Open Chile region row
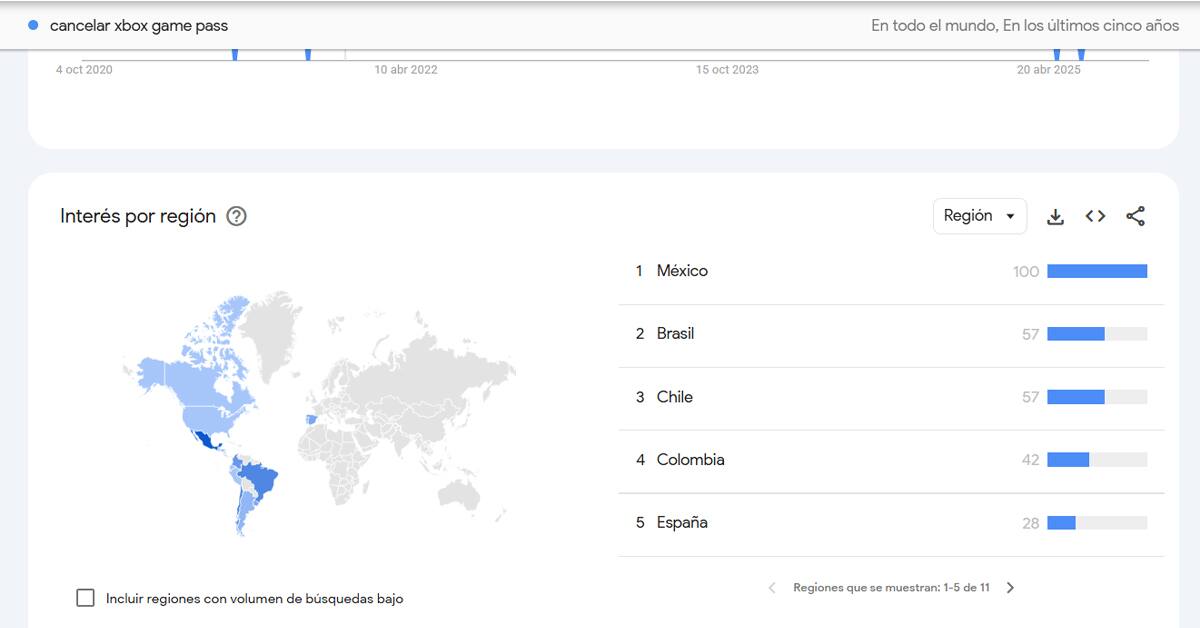 point(891,397)
